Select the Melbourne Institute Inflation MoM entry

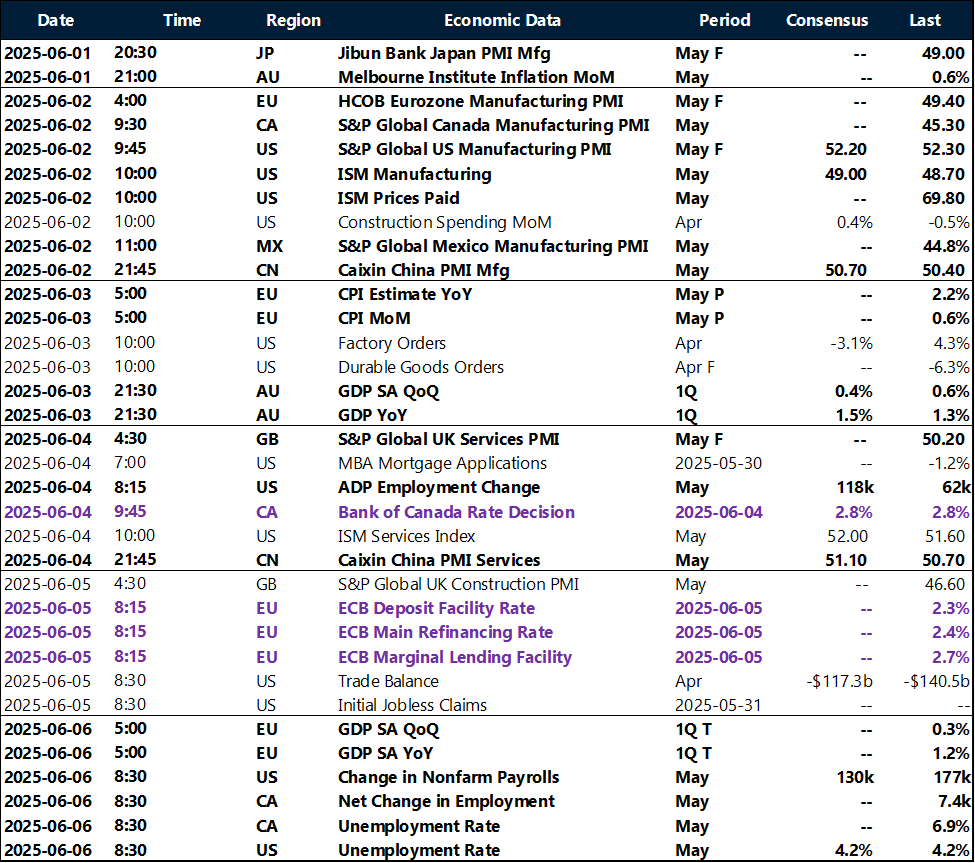click(476, 77)
